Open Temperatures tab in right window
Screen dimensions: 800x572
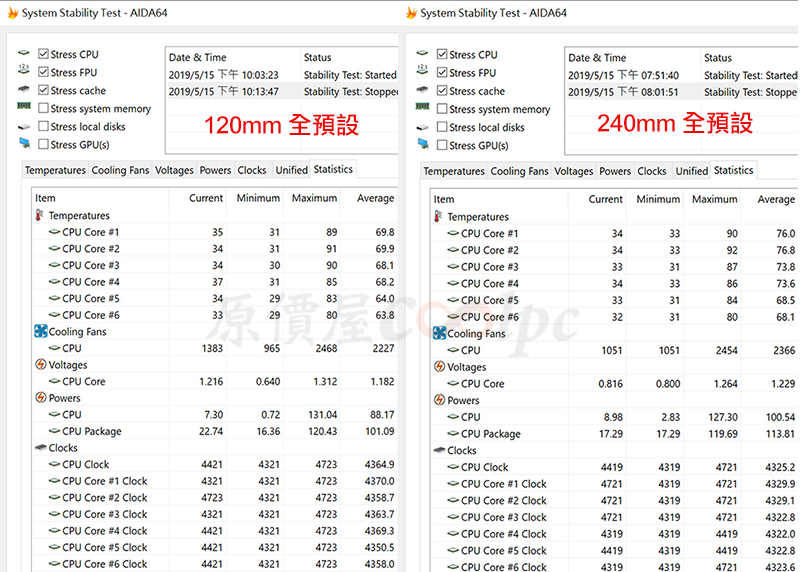point(454,171)
